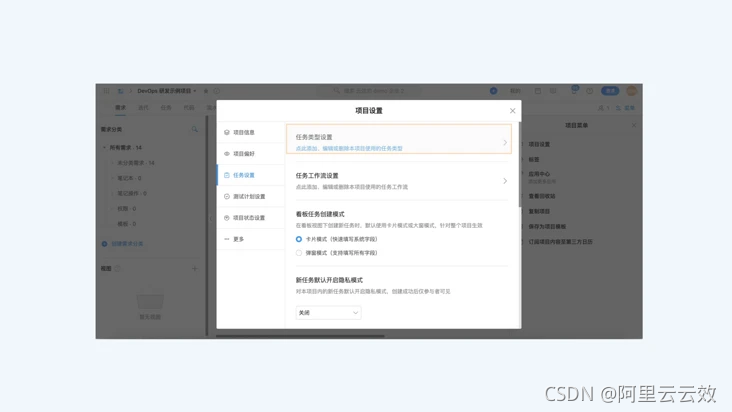Click the blue pill button near avatar
This screenshot has height=412, width=732.
610,91
